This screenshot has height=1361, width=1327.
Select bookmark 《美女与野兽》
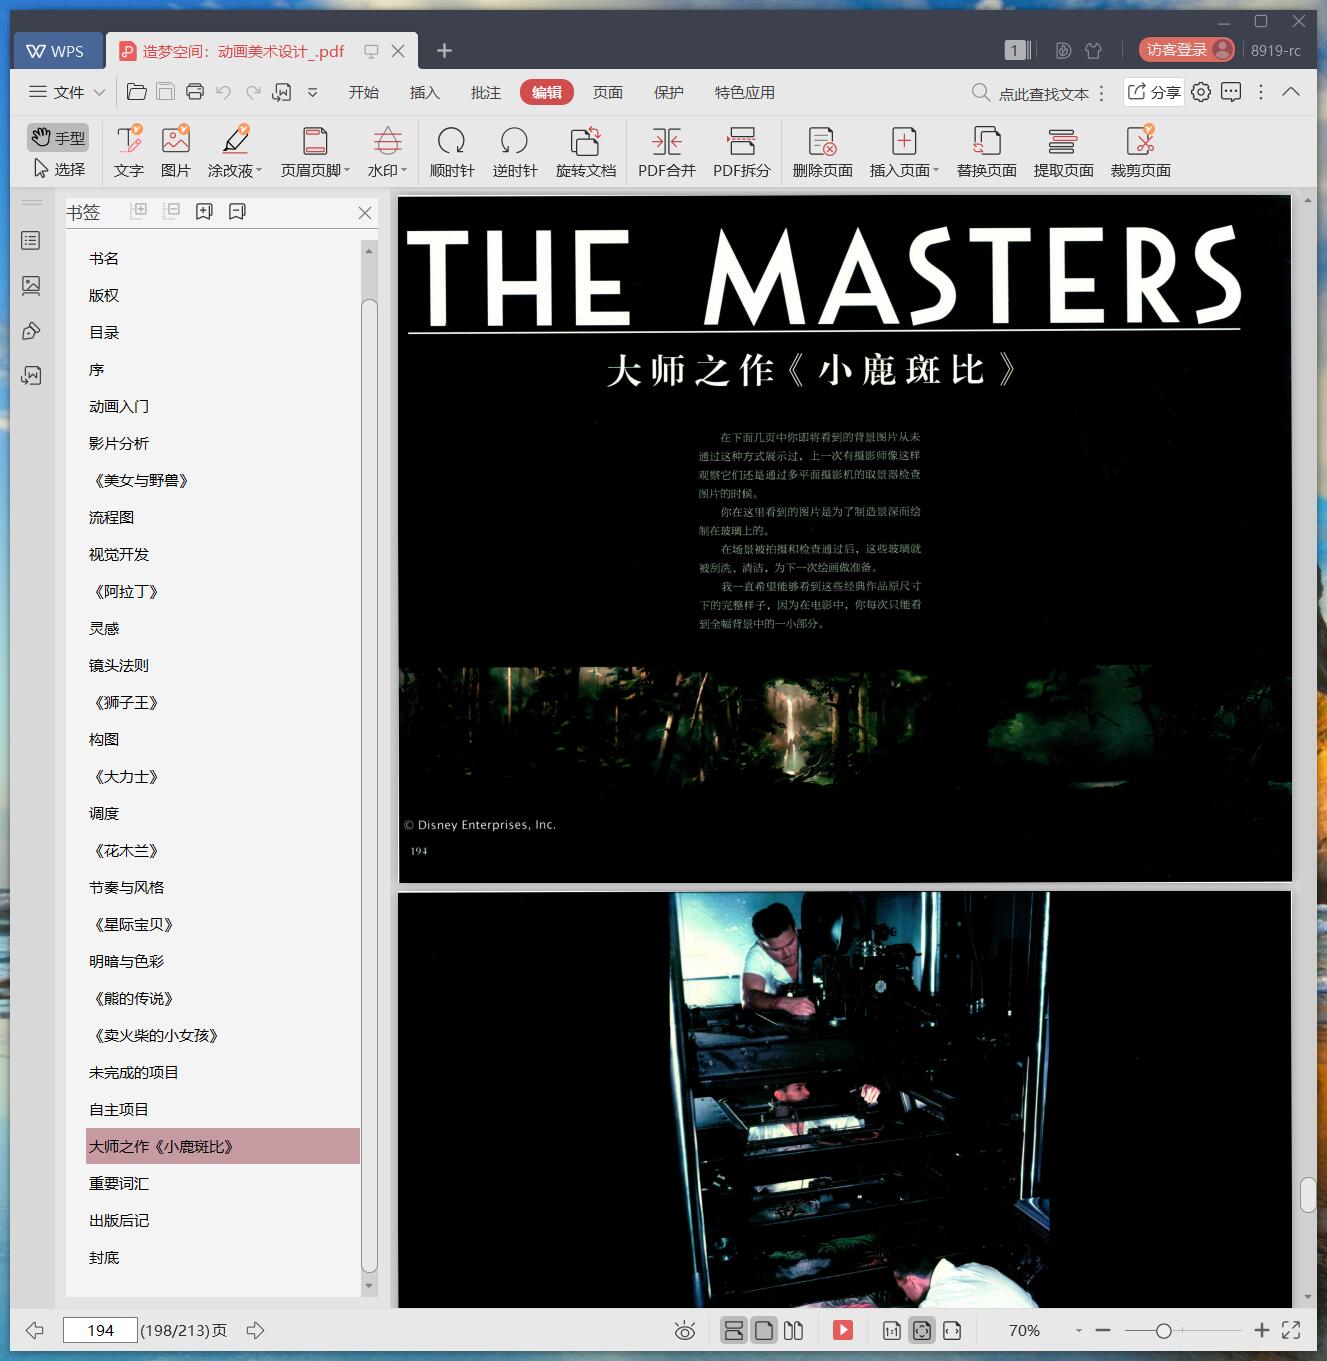pos(140,480)
